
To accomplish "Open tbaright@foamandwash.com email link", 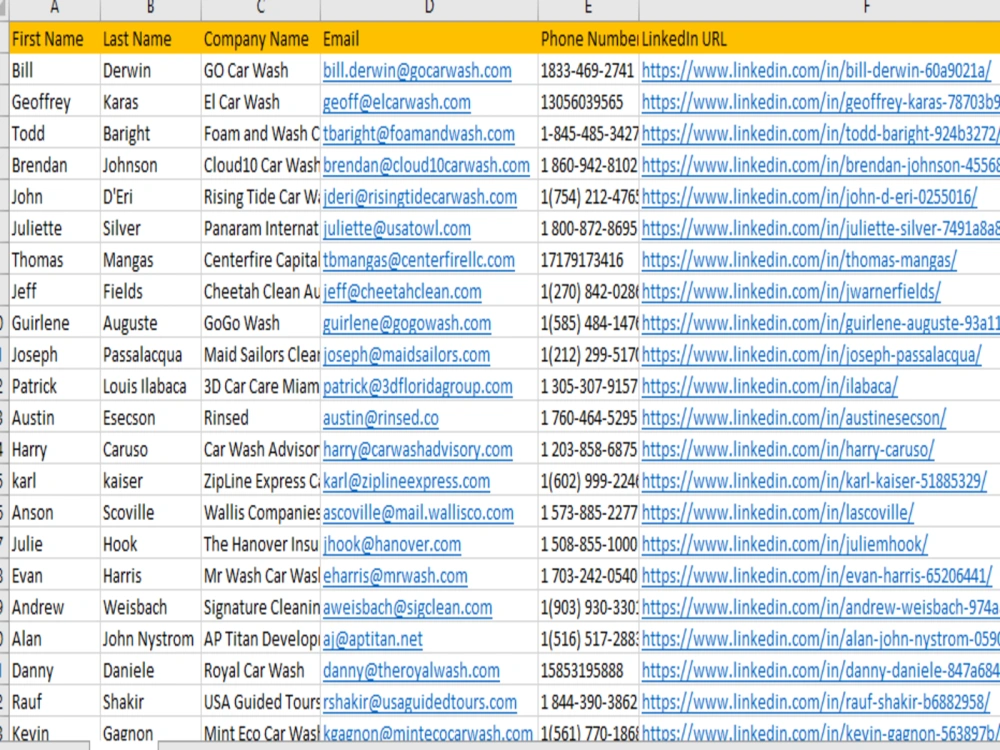I will (x=419, y=134).
